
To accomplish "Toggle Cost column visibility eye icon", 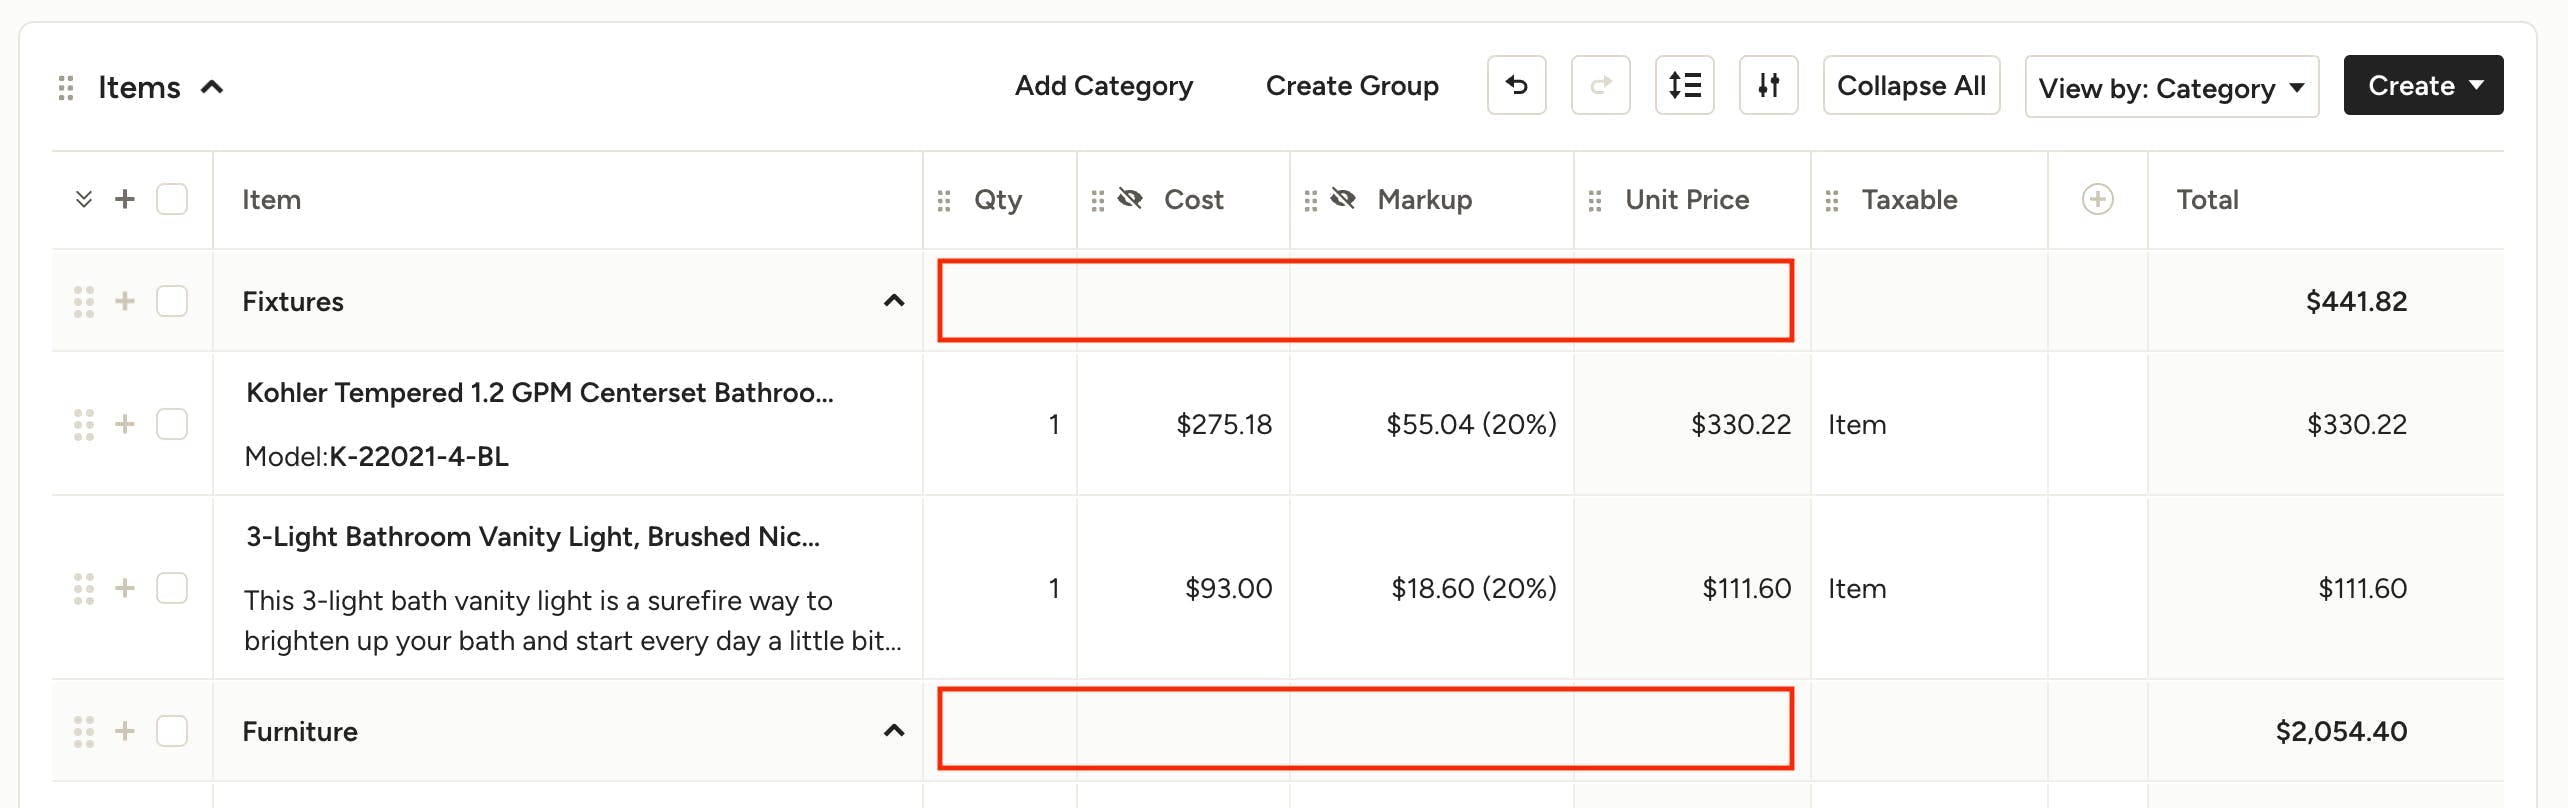I will [x=1130, y=199].
